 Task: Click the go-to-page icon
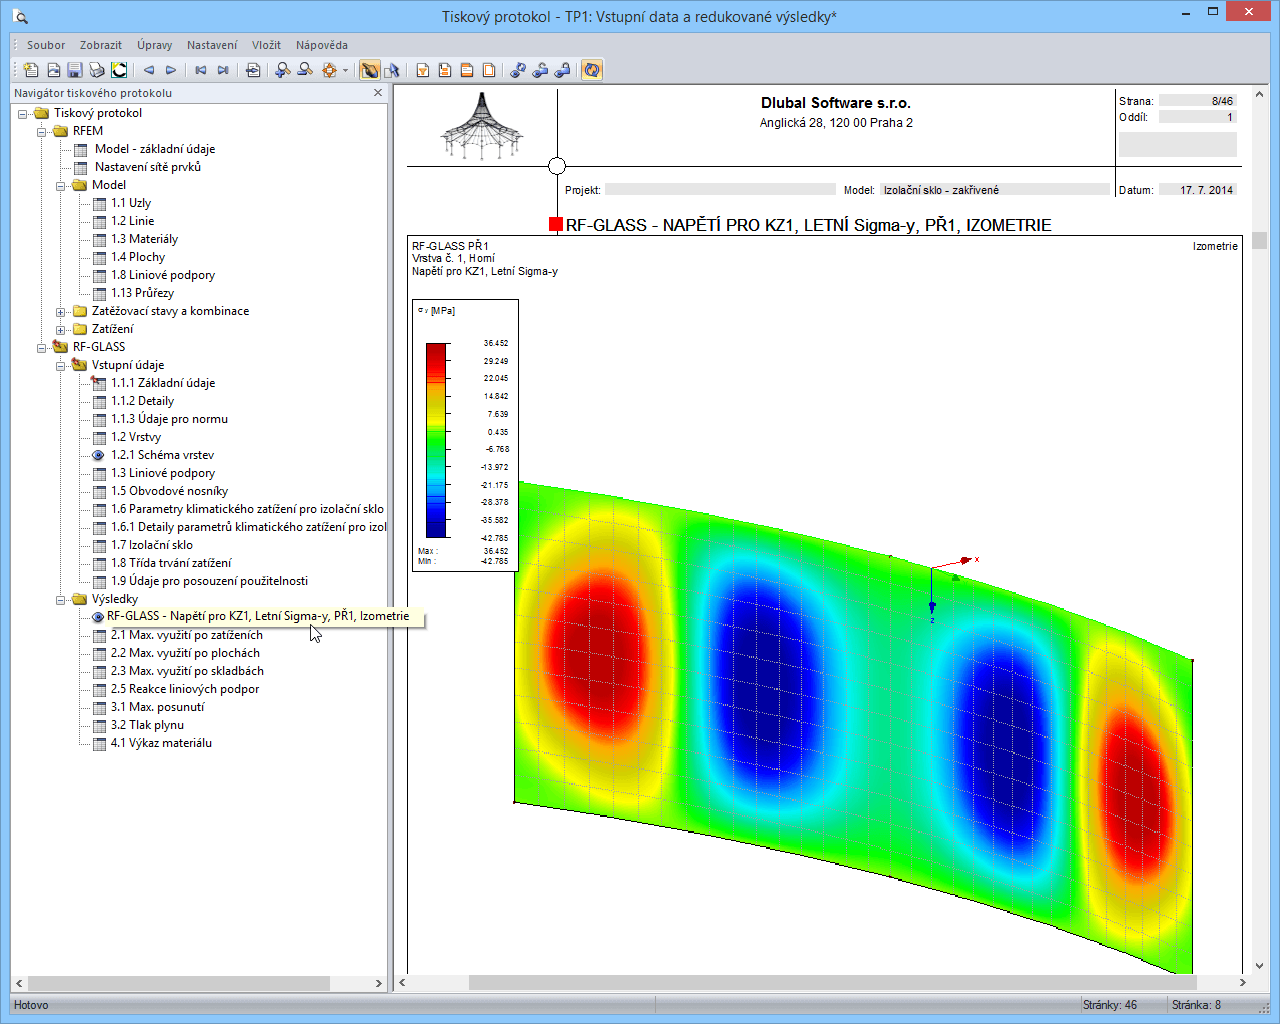click(x=253, y=70)
